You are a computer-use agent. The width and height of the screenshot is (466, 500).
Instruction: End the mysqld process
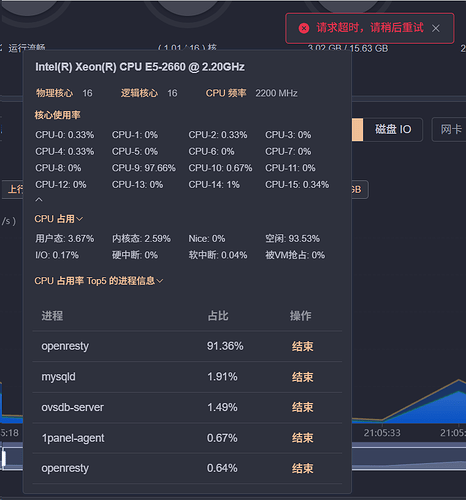point(302,377)
